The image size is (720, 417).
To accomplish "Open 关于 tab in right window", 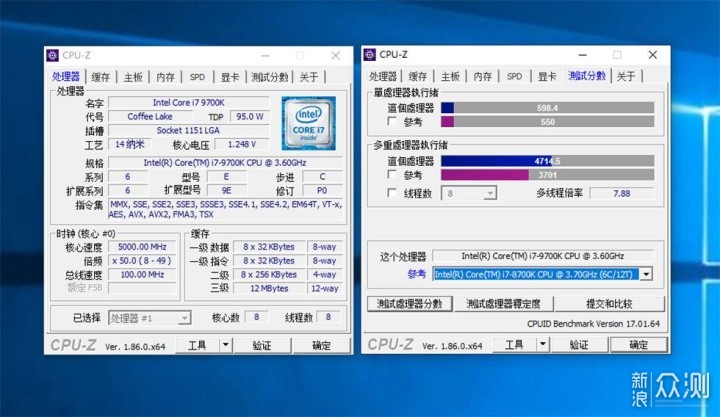I will click(x=626, y=76).
